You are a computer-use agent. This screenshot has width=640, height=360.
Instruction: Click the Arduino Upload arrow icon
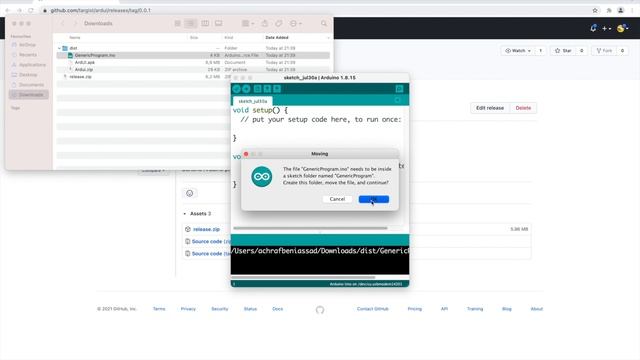[x=246, y=89]
